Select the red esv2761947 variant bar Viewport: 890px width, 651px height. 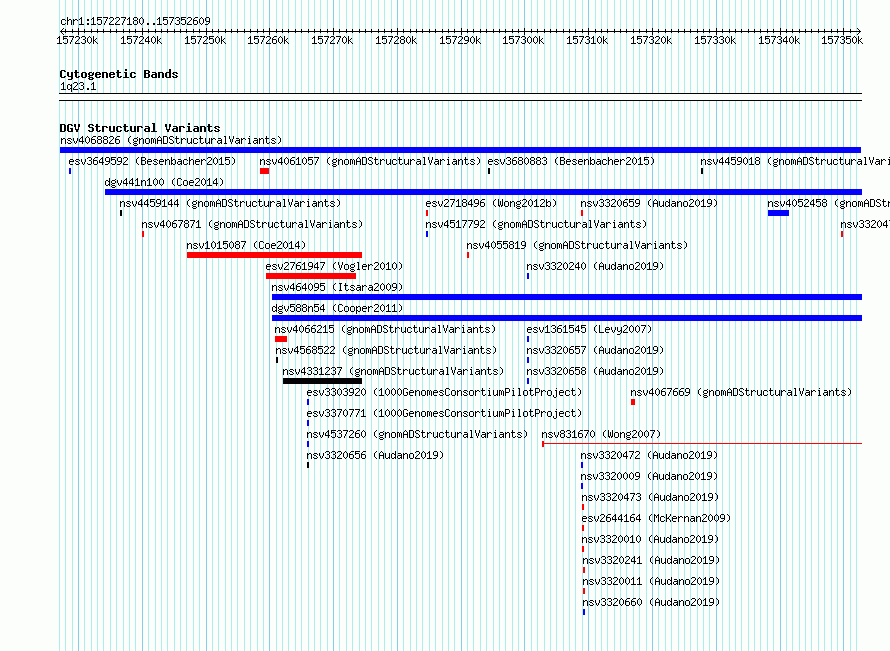311,276
